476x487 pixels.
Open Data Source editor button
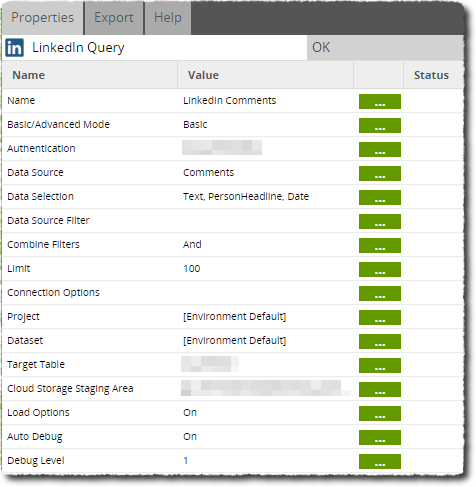(x=380, y=173)
